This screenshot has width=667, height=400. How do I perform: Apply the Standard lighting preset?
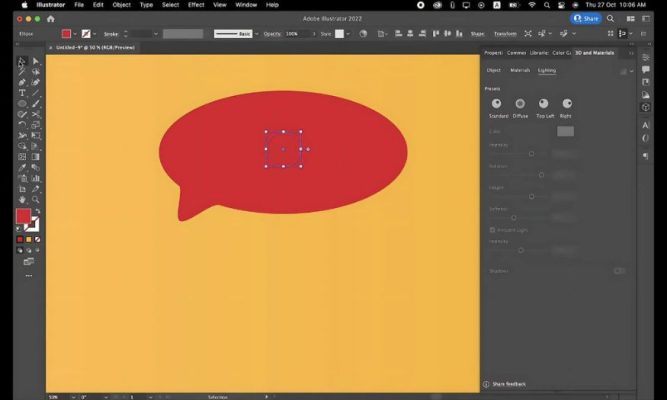tap(497, 104)
